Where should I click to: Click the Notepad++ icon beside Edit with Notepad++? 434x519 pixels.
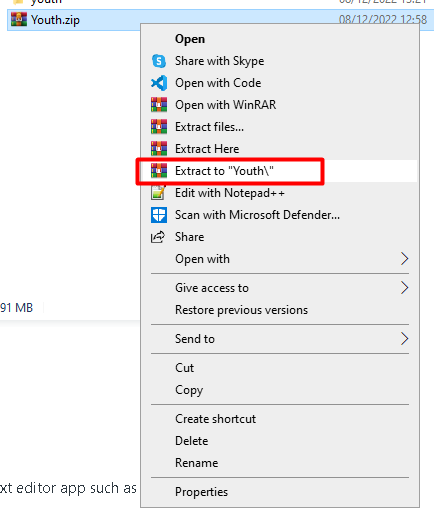(x=158, y=193)
